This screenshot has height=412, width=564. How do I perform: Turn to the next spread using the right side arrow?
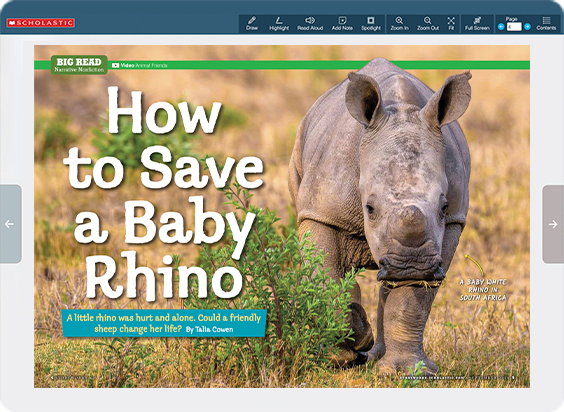(x=553, y=224)
